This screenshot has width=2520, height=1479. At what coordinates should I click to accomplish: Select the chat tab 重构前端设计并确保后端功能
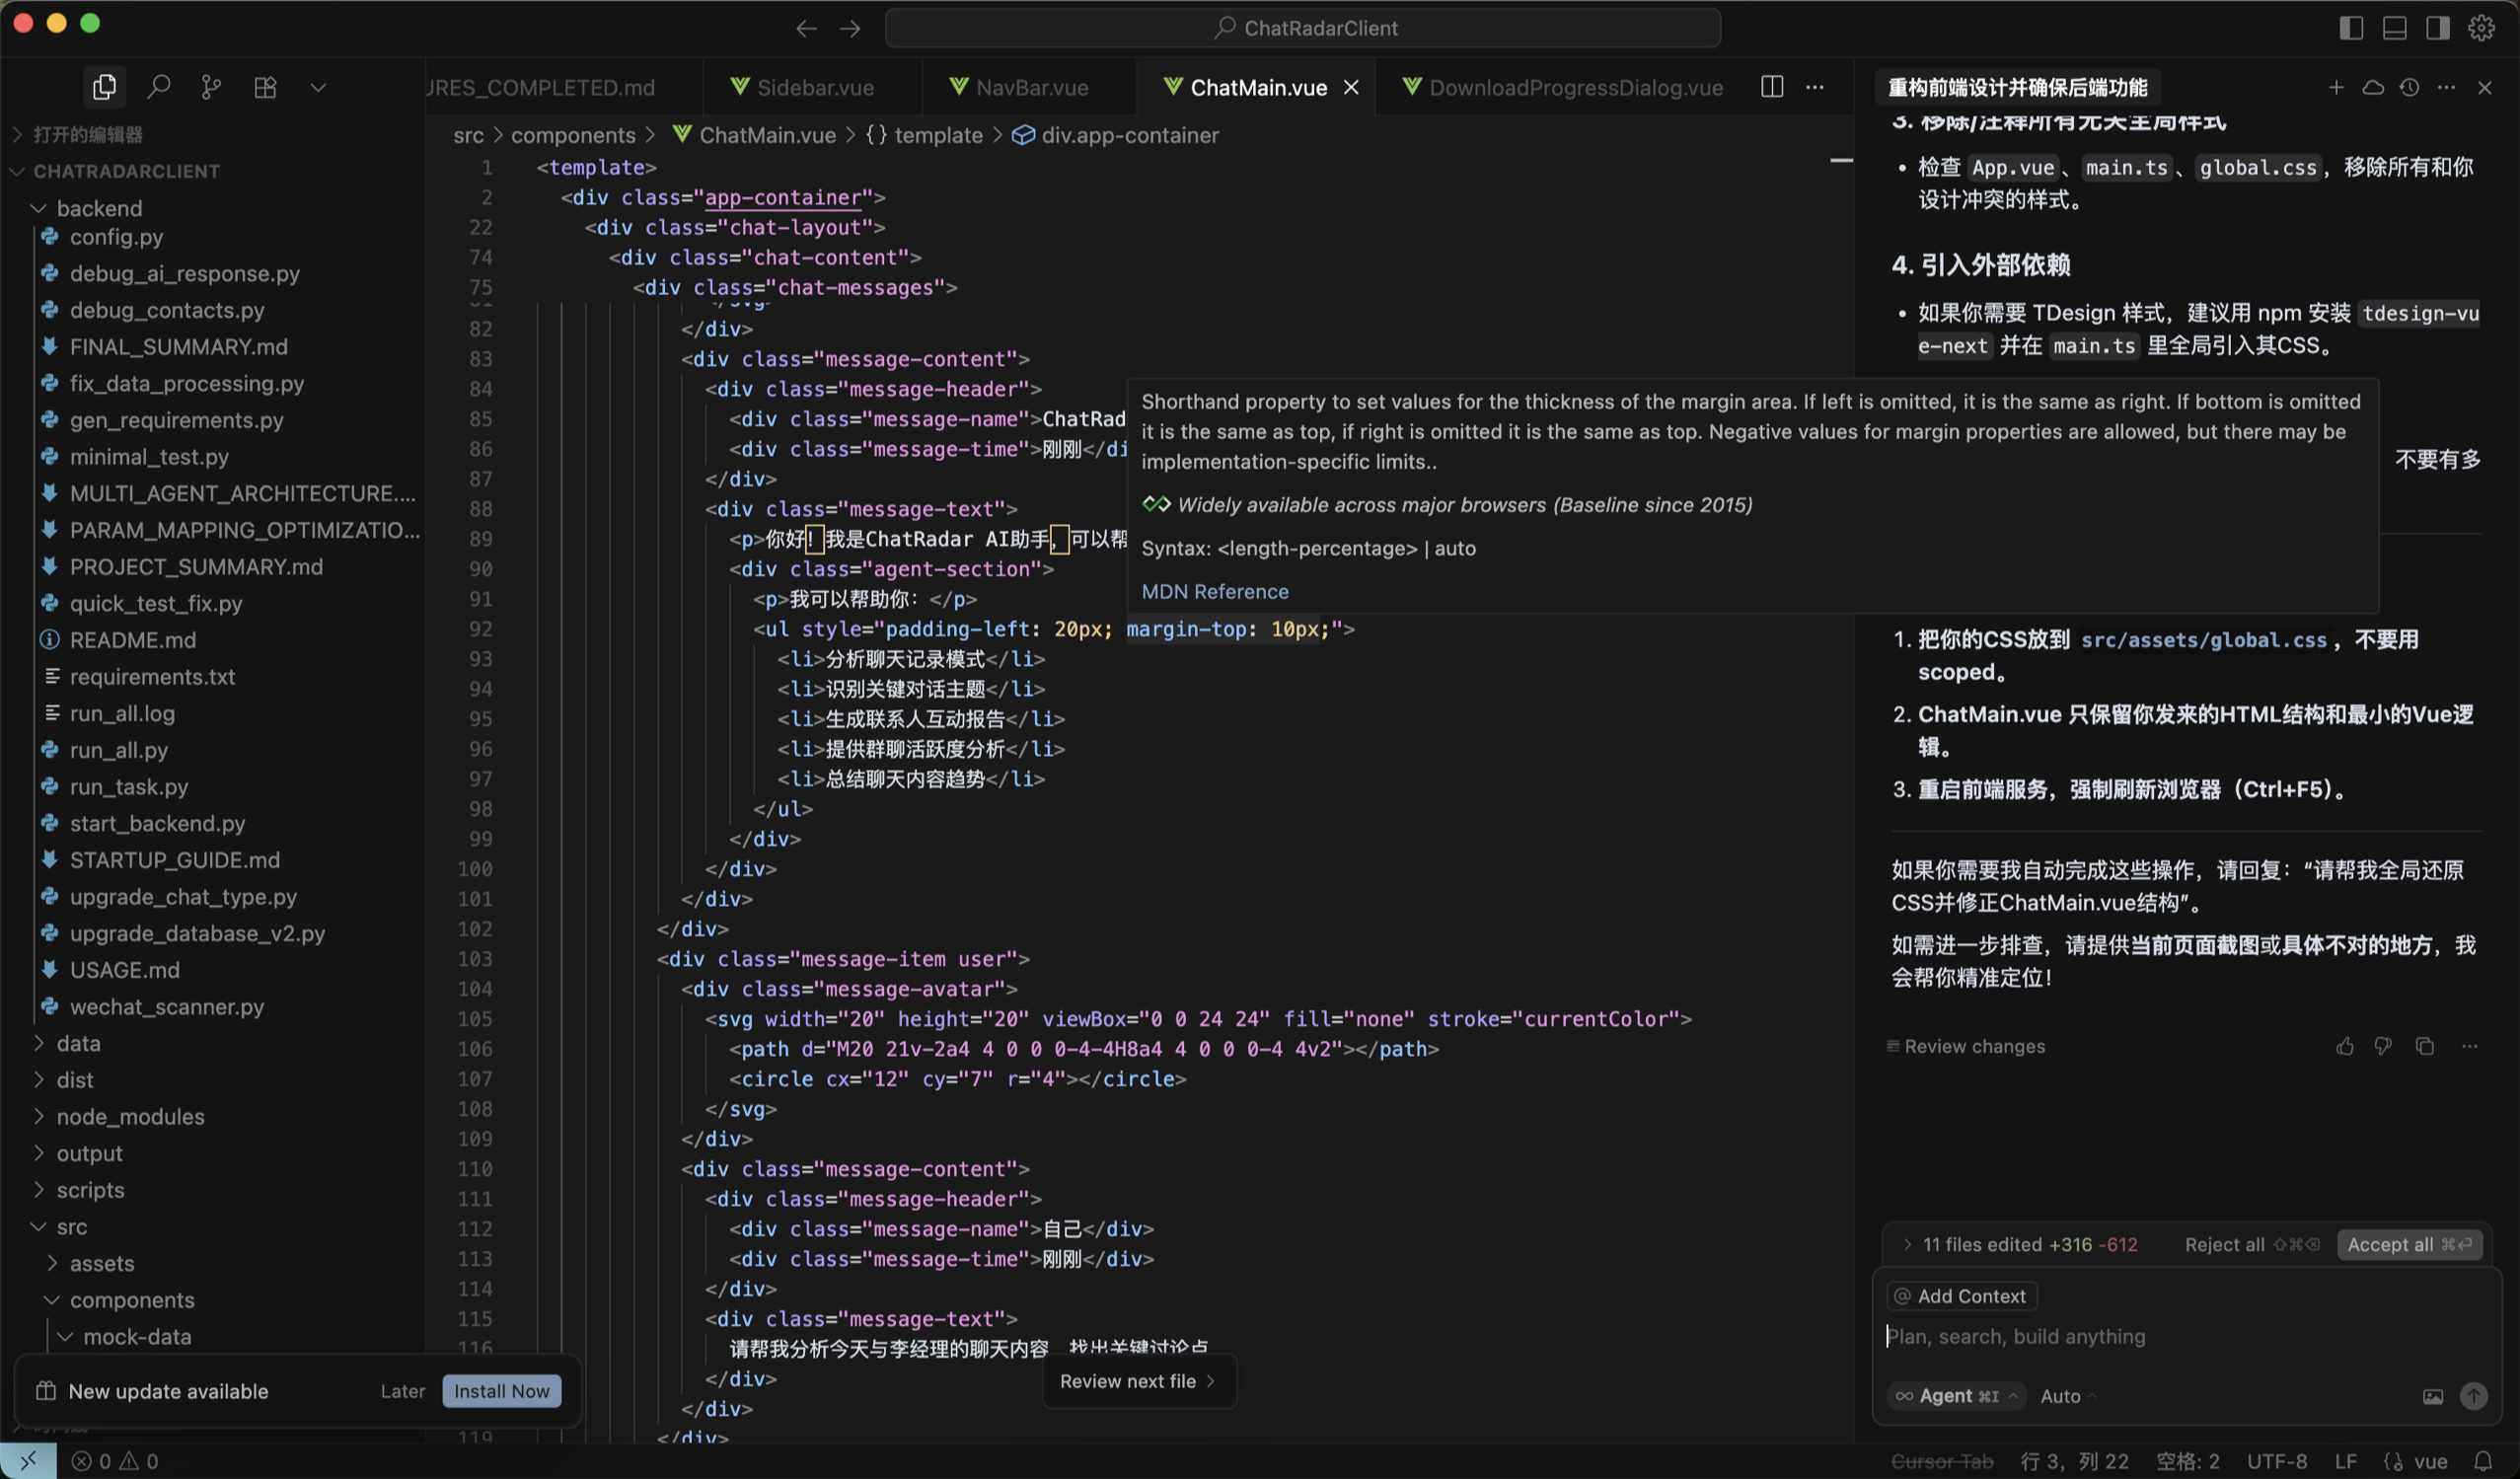[2016, 87]
